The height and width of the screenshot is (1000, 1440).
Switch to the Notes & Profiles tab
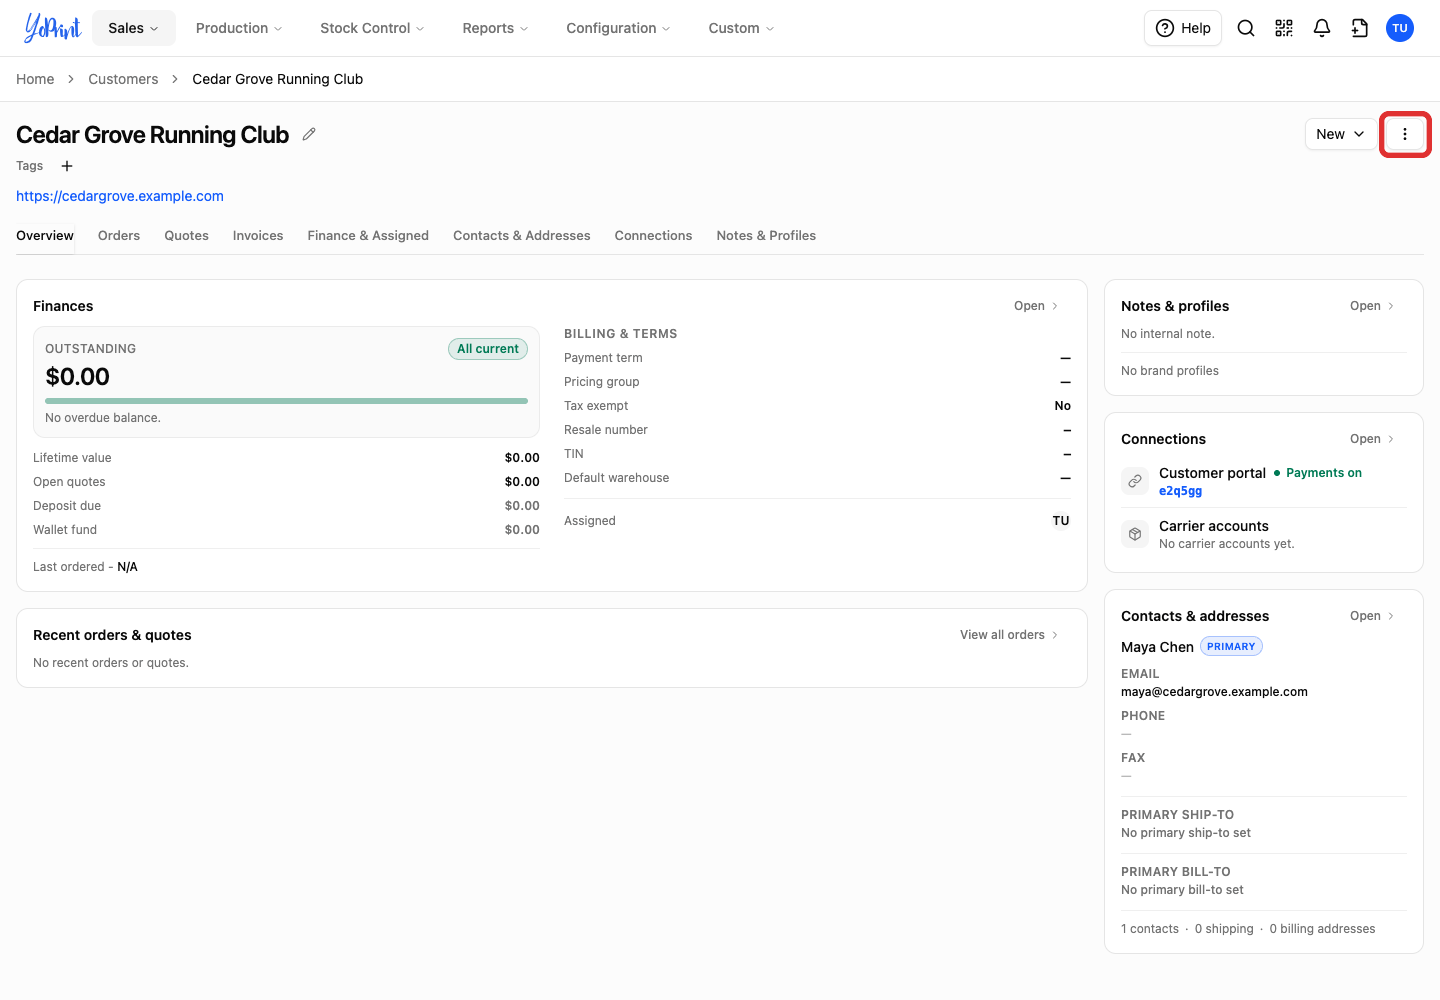tap(766, 235)
